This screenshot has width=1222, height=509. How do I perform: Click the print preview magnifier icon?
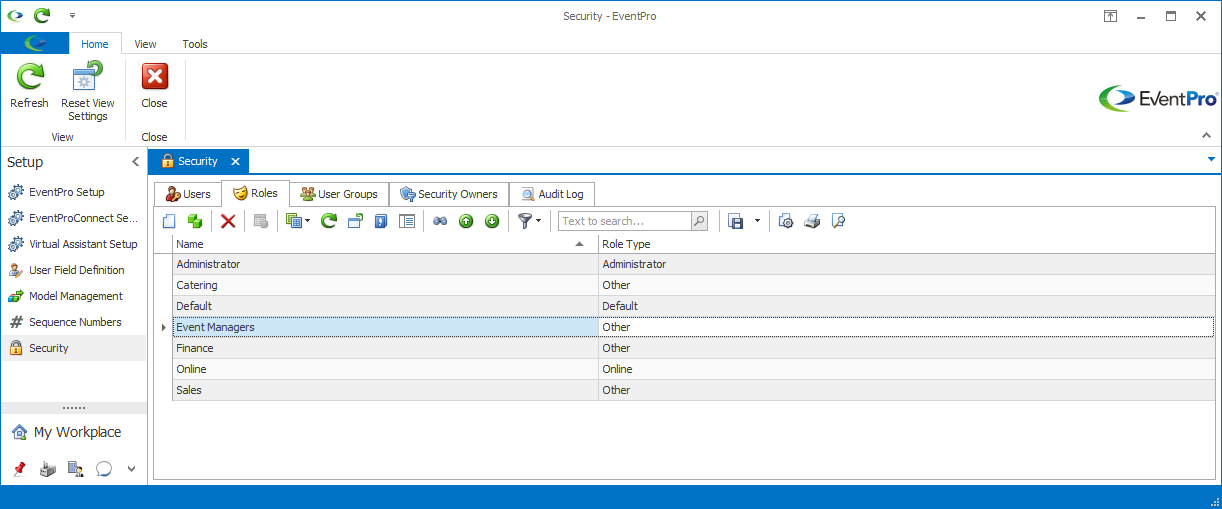tap(838, 221)
